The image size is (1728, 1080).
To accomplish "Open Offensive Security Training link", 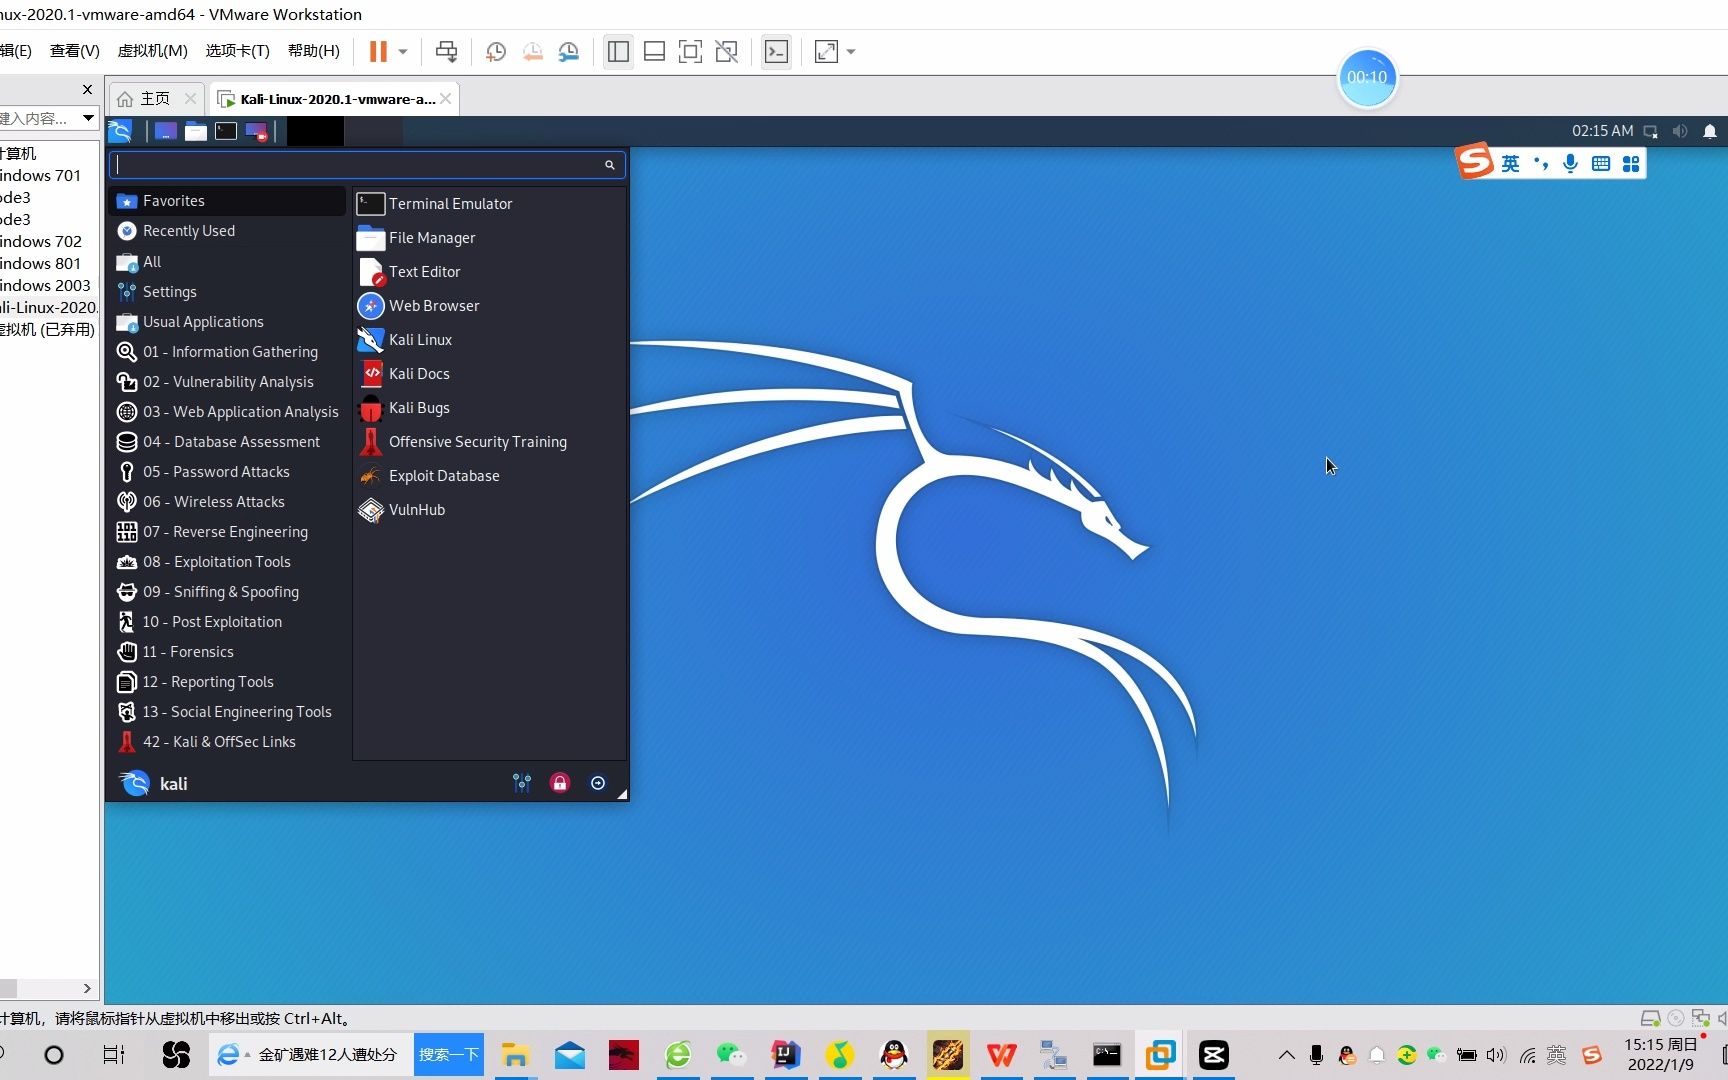I will [489, 442].
